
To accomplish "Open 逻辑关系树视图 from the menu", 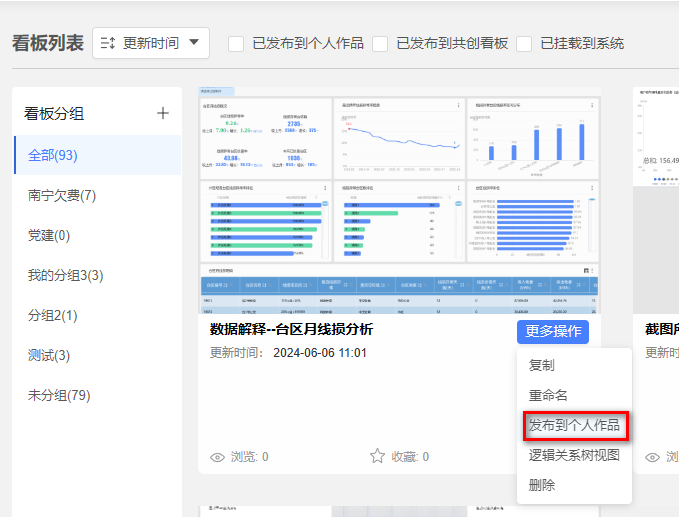I will (574, 455).
